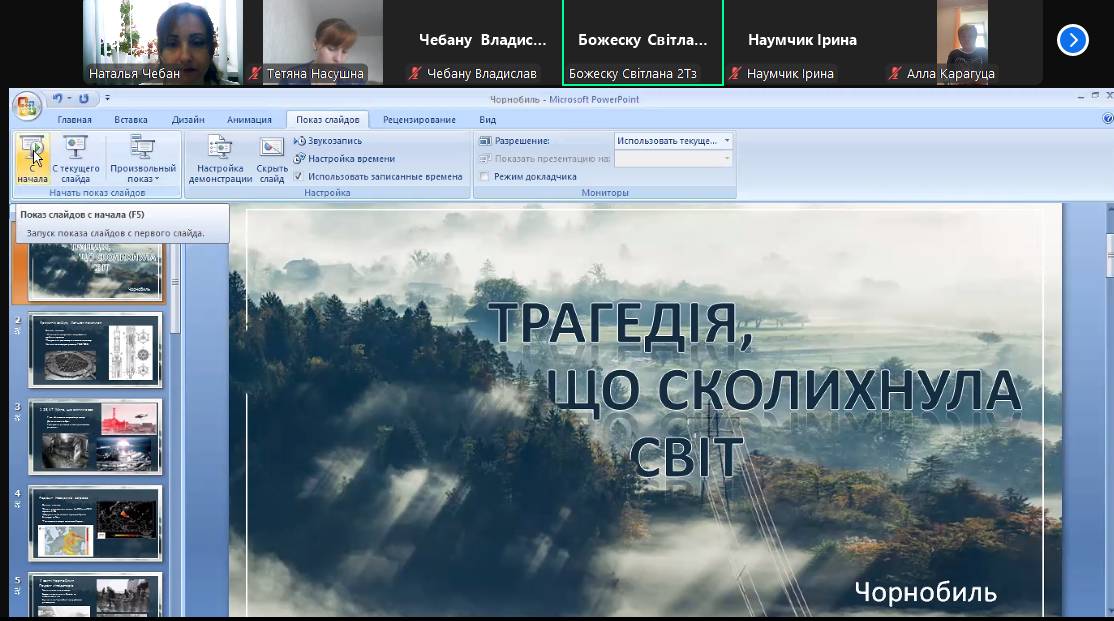Image resolution: width=1114 pixels, height=621 pixels.
Task: Switch to the Главная ribbon tab
Action: click(x=75, y=119)
